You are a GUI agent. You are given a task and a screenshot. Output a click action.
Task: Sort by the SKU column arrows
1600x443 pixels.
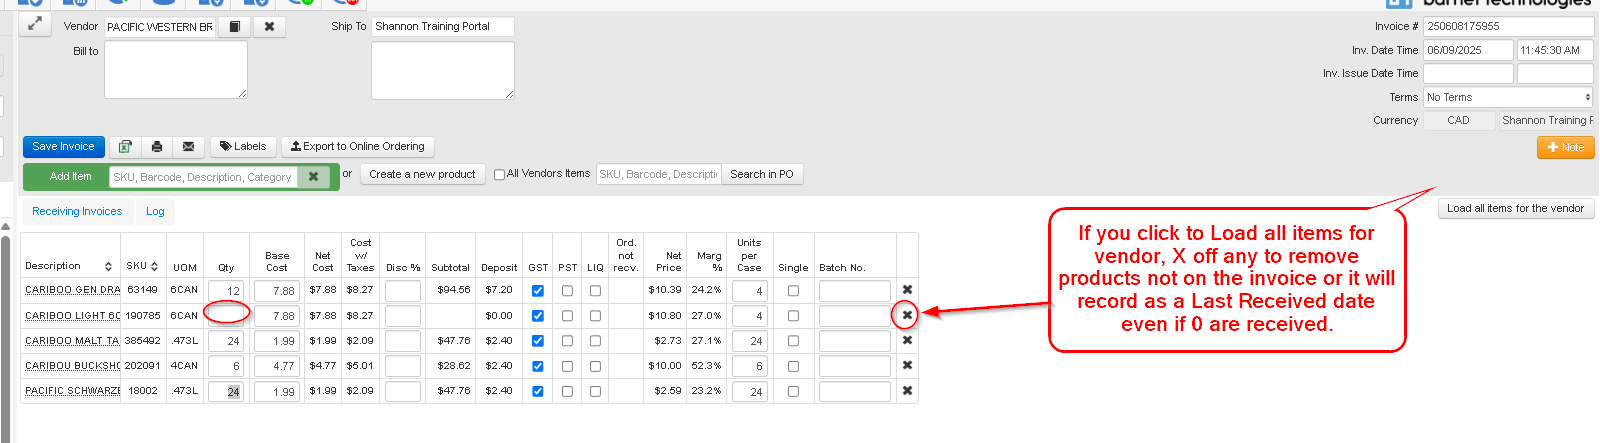[x=154, y=267]
